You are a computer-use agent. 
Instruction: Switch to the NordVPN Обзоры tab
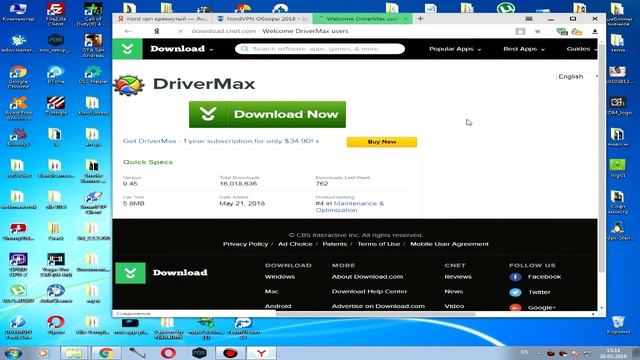point(262,19)
